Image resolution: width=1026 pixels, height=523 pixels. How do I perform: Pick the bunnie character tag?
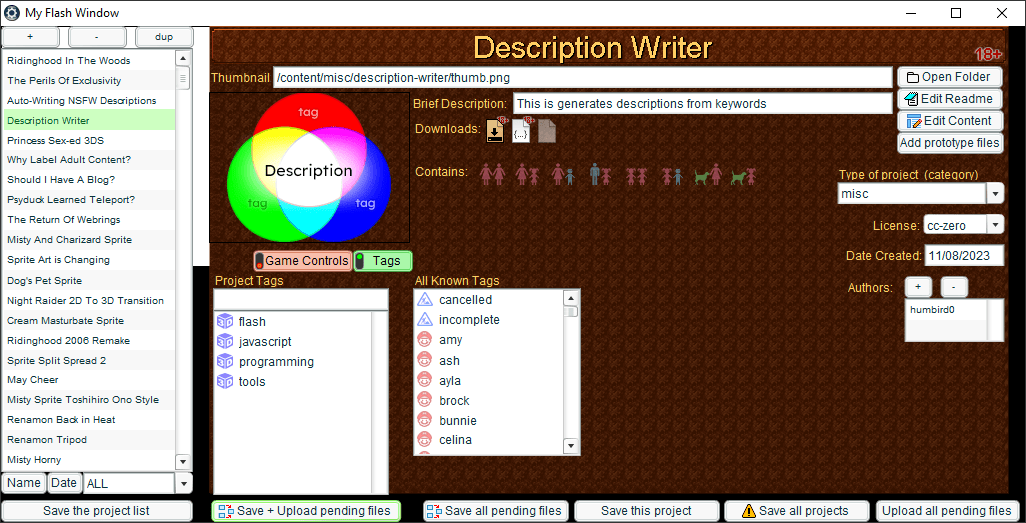pos(489,420)
